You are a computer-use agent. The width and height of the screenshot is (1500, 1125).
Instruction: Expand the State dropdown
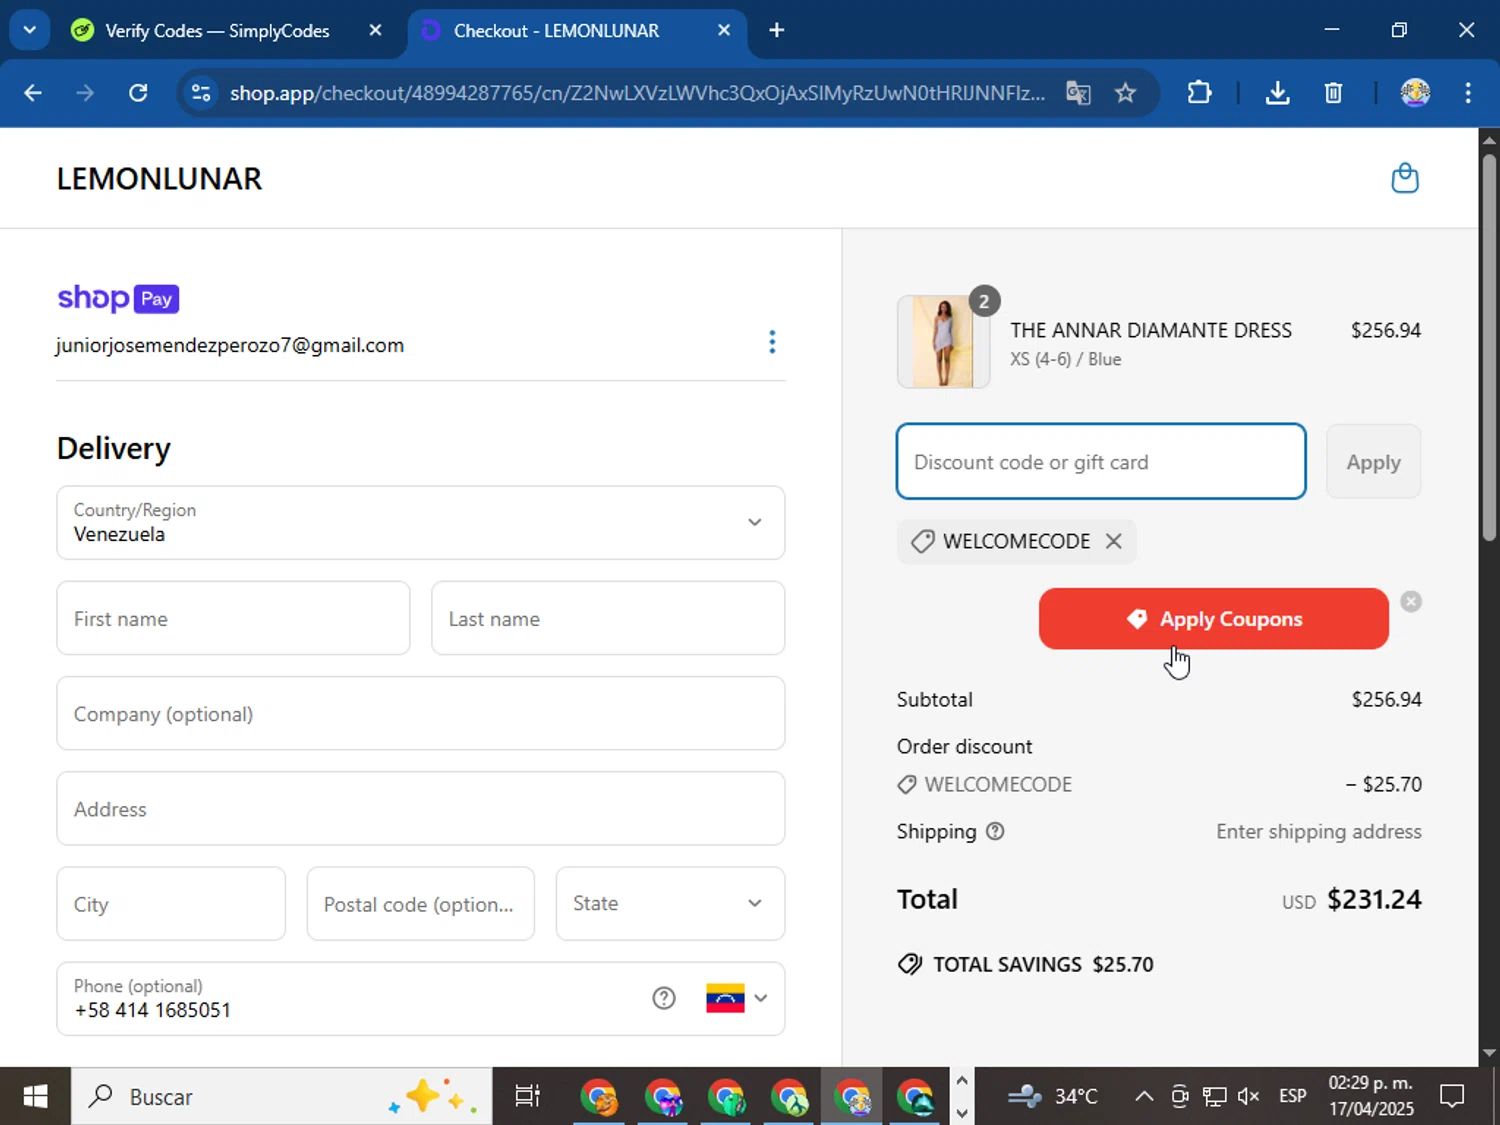click(670, 903)
